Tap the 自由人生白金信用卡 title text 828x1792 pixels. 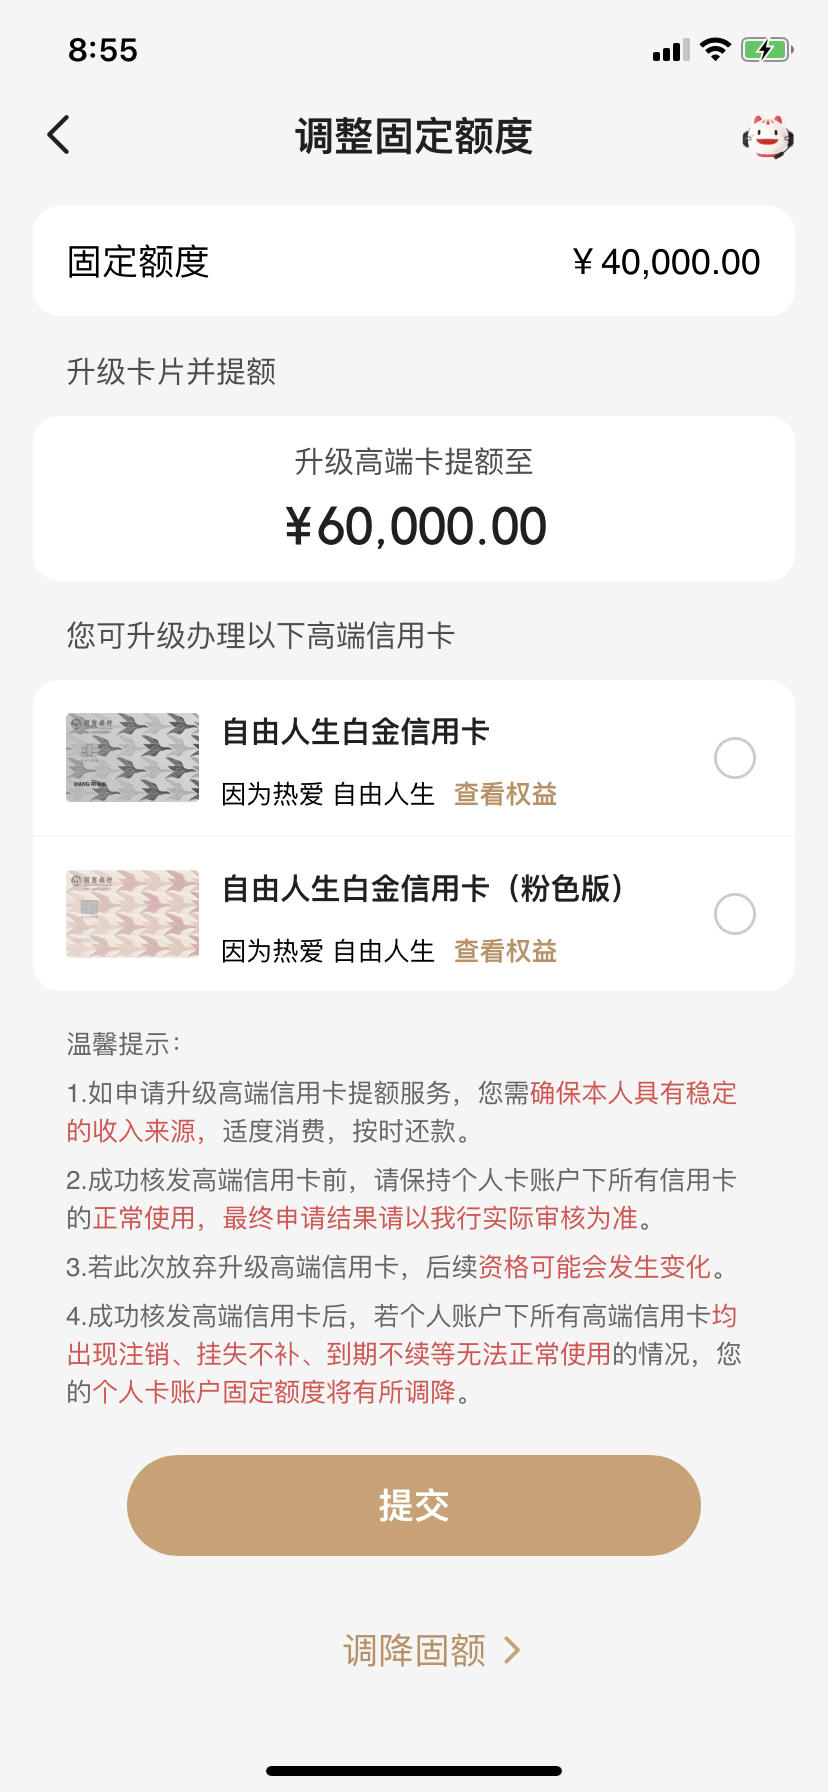[x=355, y=731]
